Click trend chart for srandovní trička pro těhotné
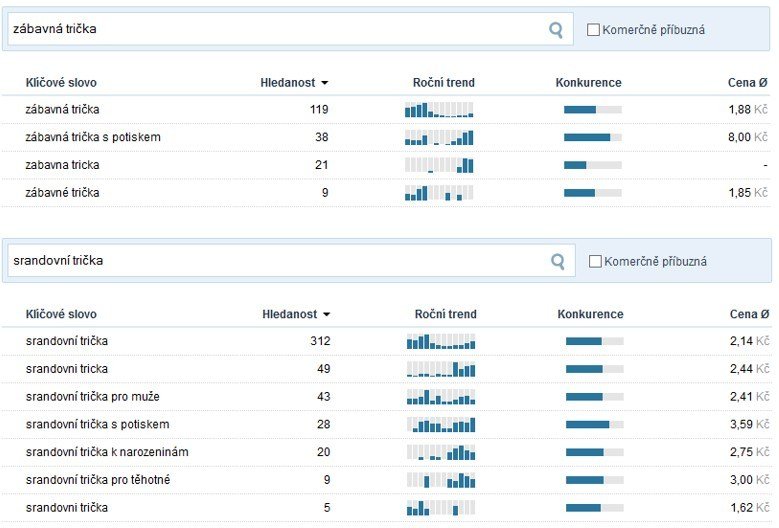Viewport: 779px width, 528px height. (x=441, y=480)
